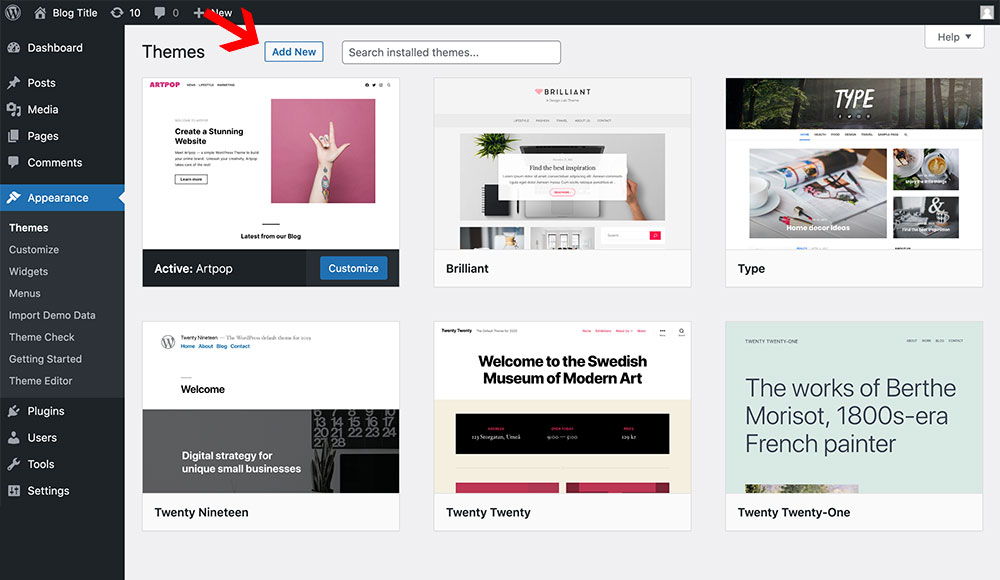
Task: Click the Appearance paintbrush icon
Action: pos(13,197)
